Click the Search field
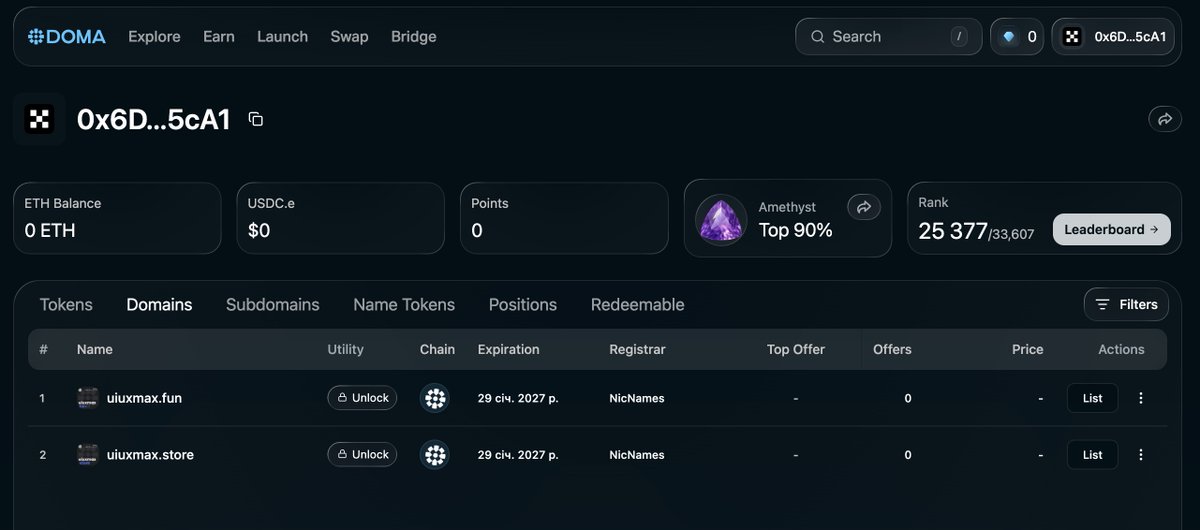The height and width of the screenshot is (530, 1200). coord(889,37)
